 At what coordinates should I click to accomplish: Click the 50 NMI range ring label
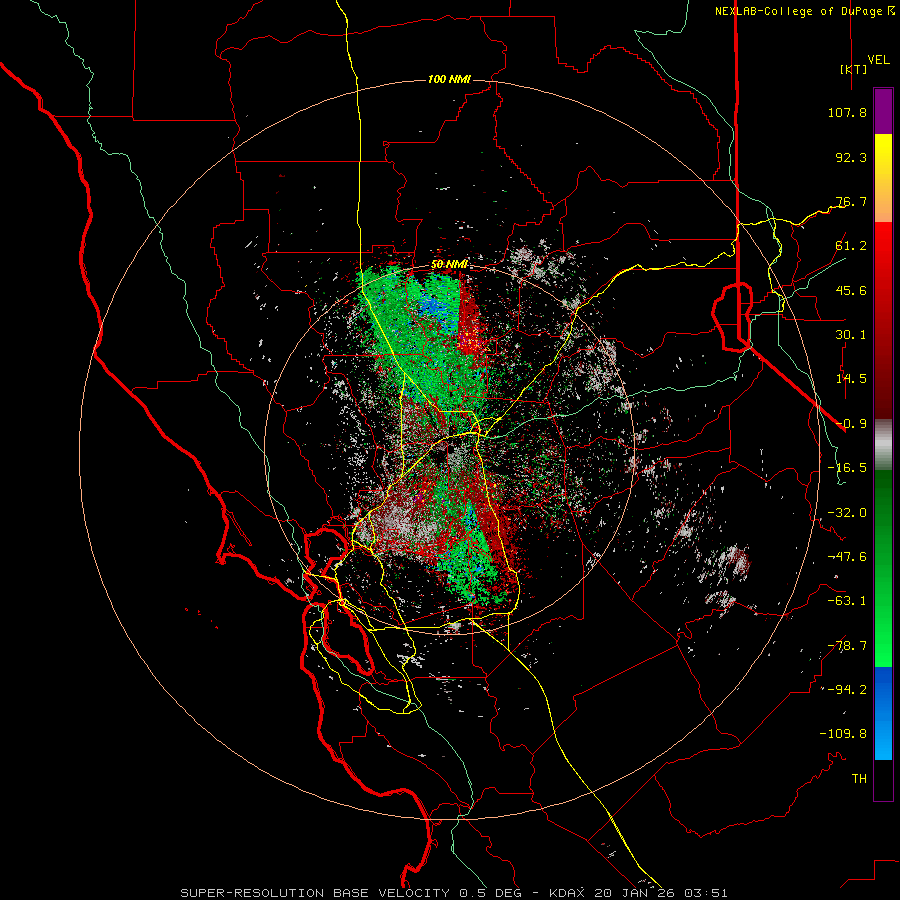449,264
